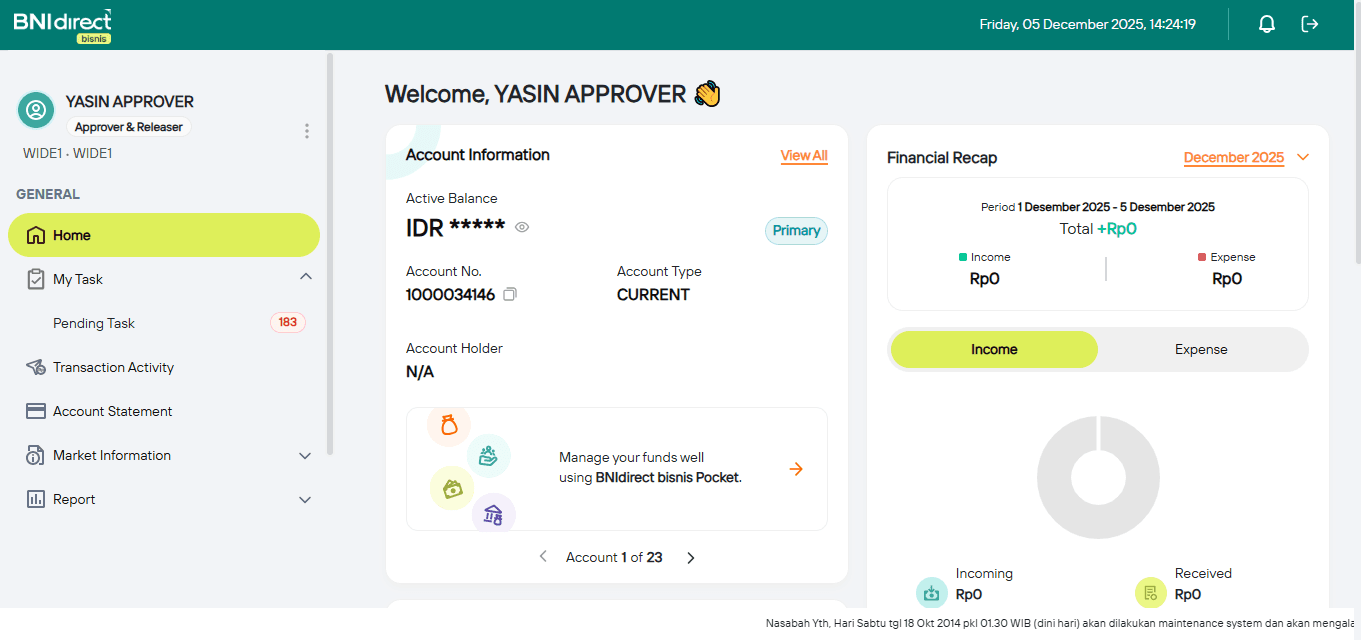
Task: Open the Report menu item
Action: tap(164, 499)
